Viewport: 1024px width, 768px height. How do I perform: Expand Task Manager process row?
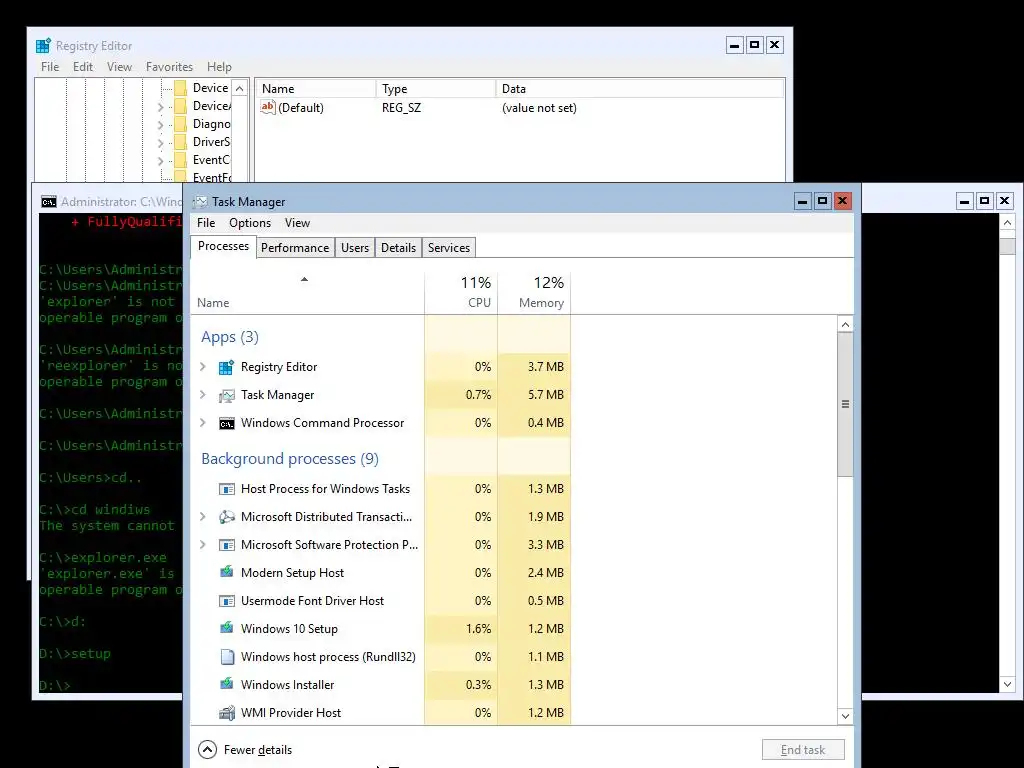203,395
